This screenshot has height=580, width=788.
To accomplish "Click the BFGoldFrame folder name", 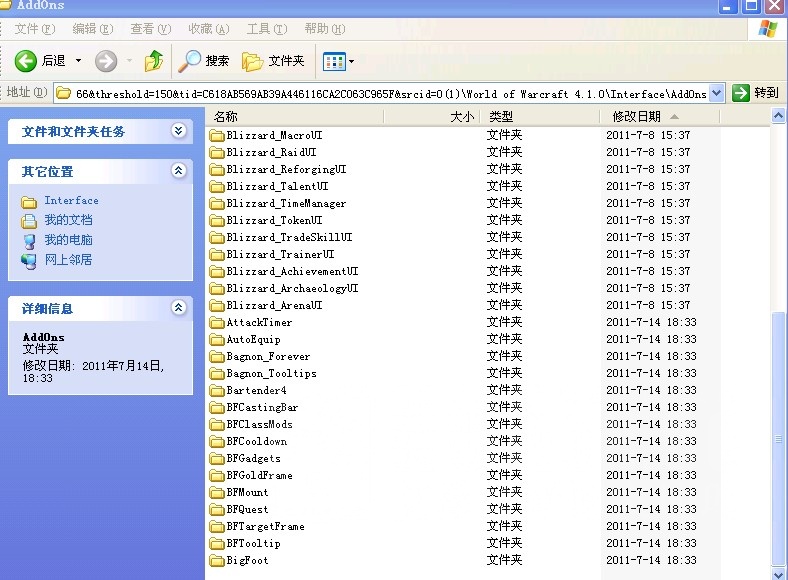I will pyautogui.click(x=259, y=475).
